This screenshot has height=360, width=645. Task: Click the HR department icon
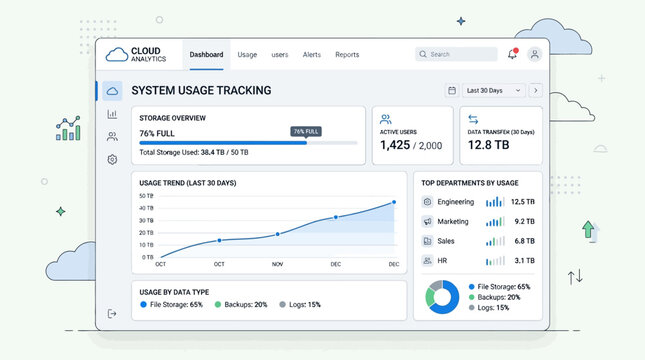(x=427, y=260)
